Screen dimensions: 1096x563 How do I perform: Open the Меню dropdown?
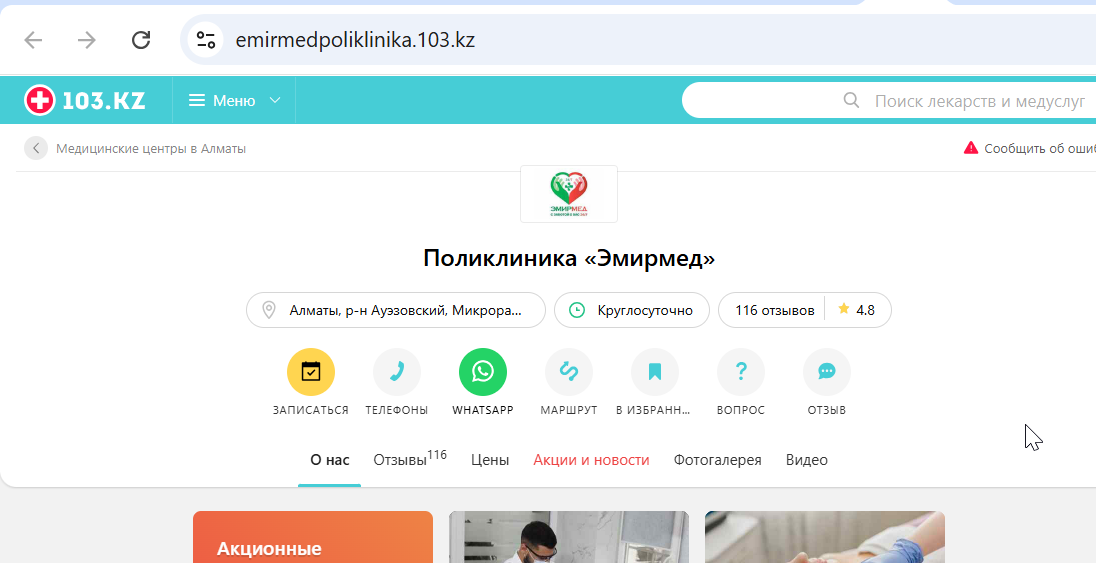[x=234, y=101]
